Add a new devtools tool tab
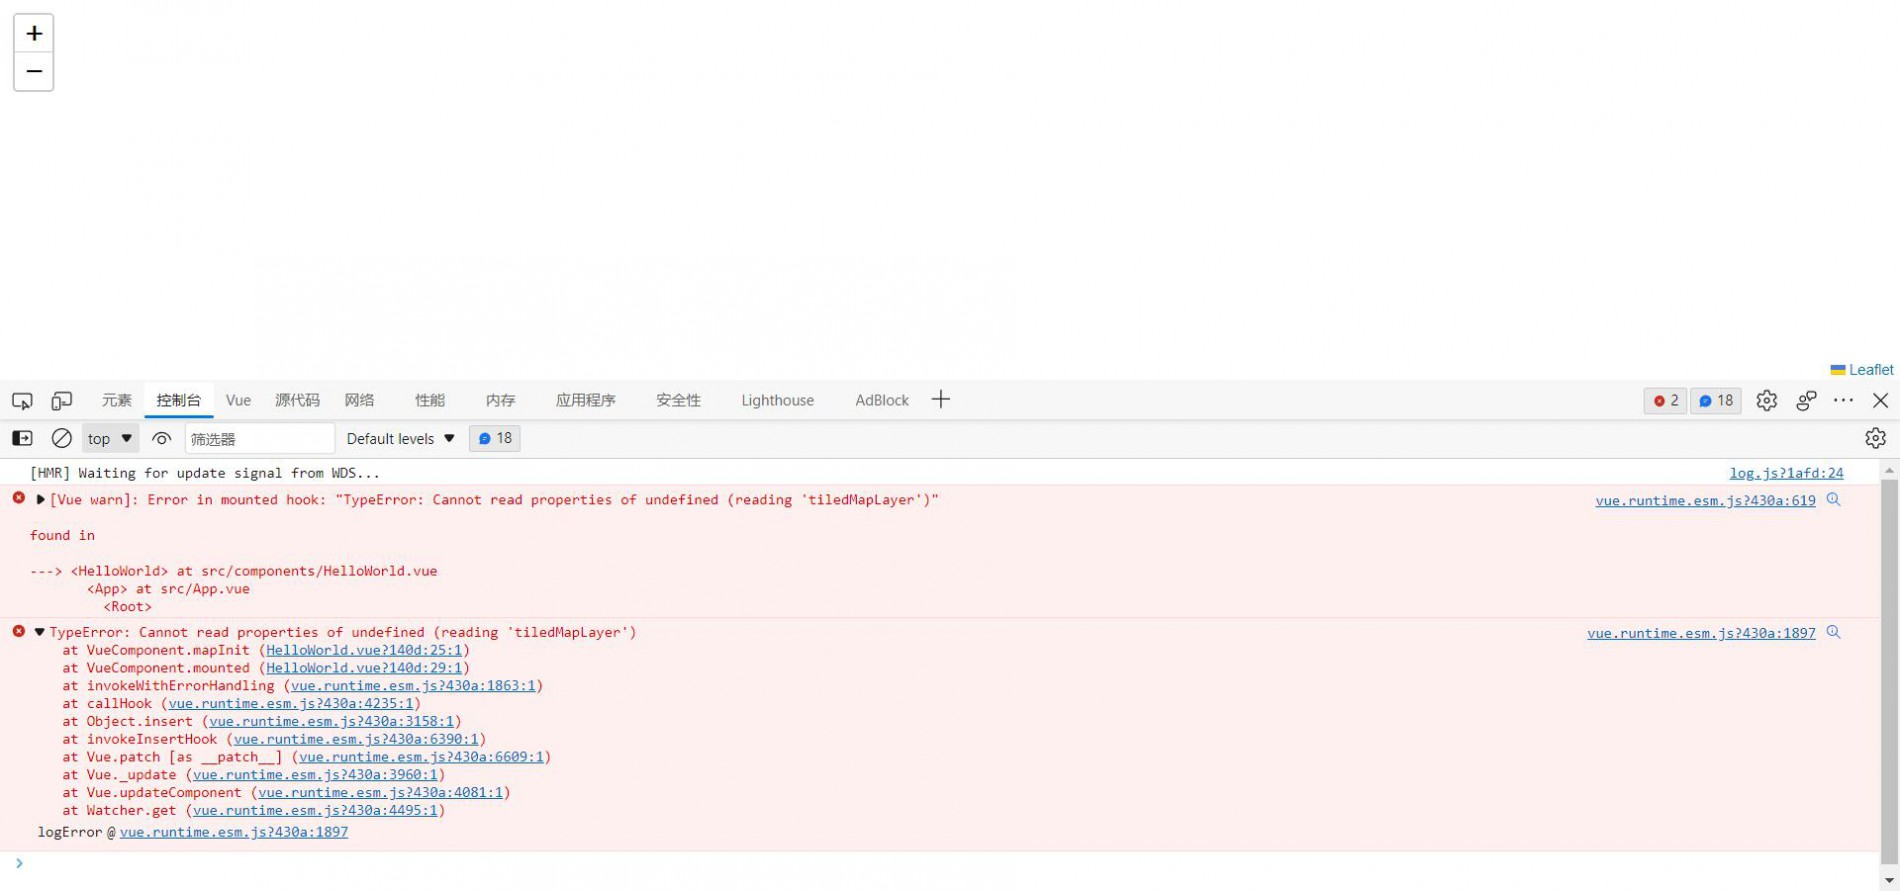This screenshot has height=891, width=1900. 940,400
